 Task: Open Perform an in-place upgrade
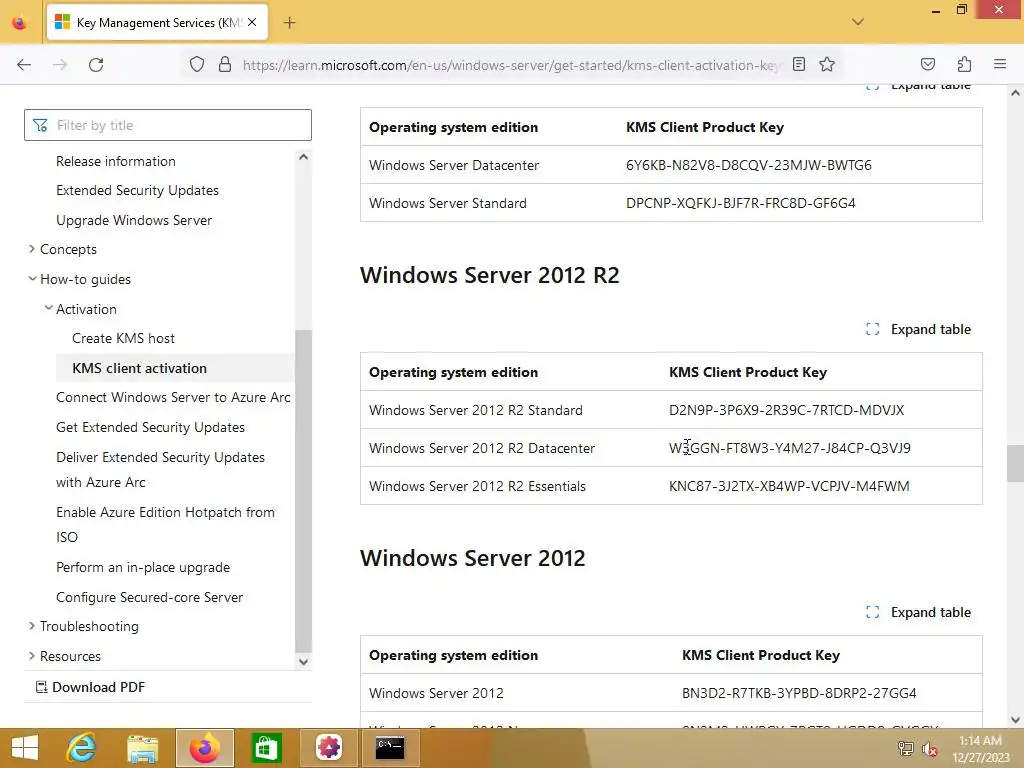click(x=143, y=567)
